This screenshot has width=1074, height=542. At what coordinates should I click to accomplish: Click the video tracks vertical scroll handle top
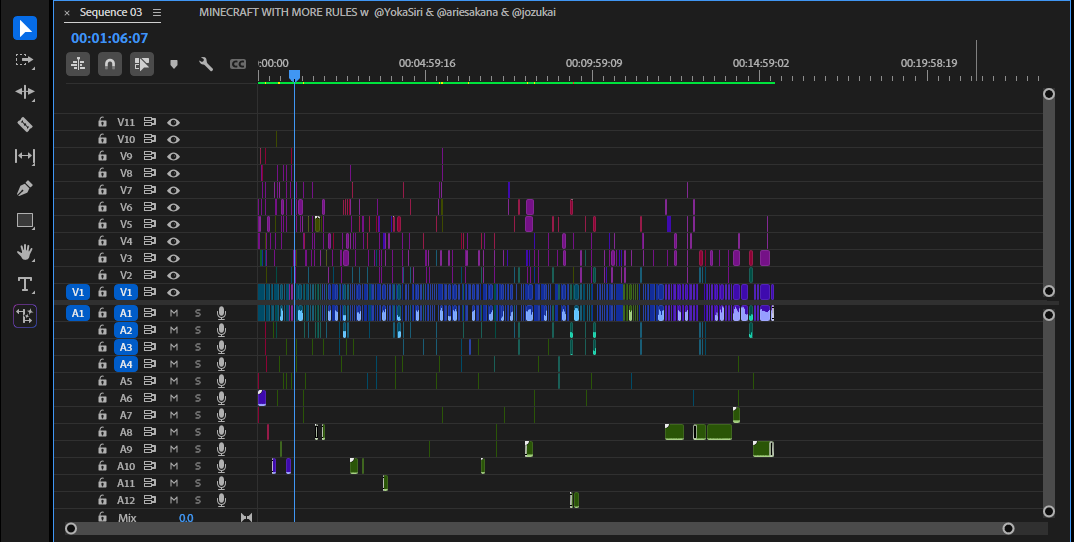[x=1049, y=94]
